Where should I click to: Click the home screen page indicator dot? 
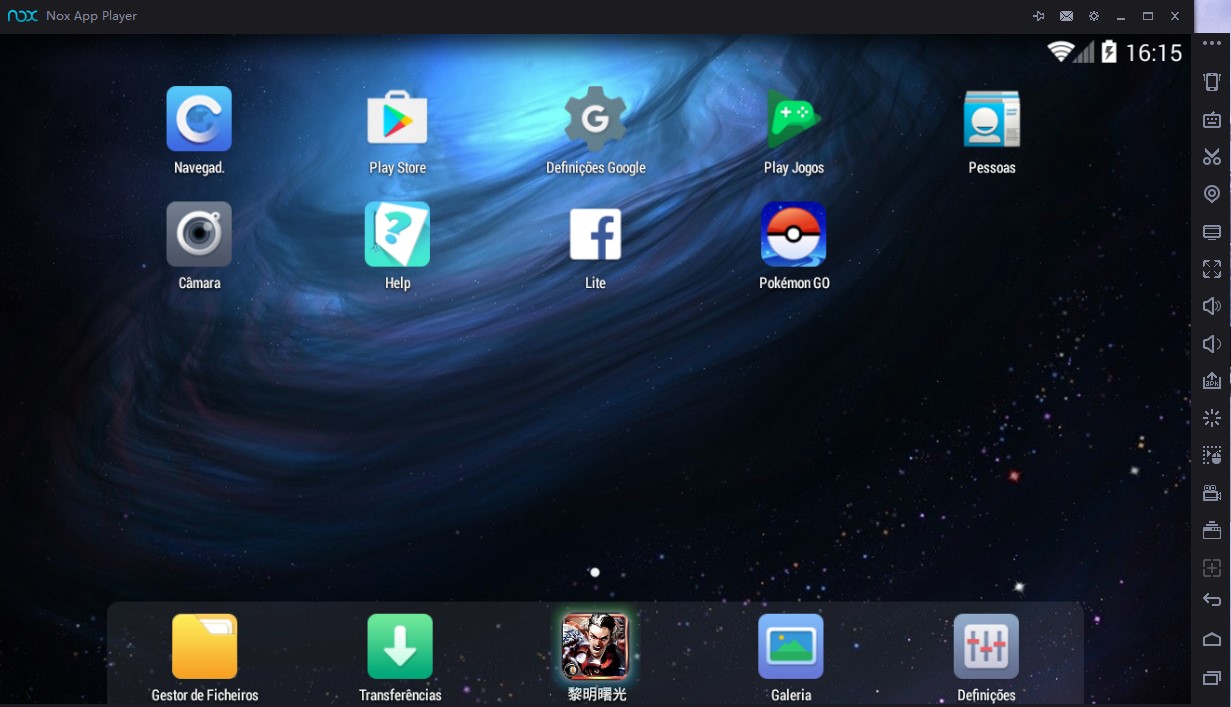tap(595, 573)
